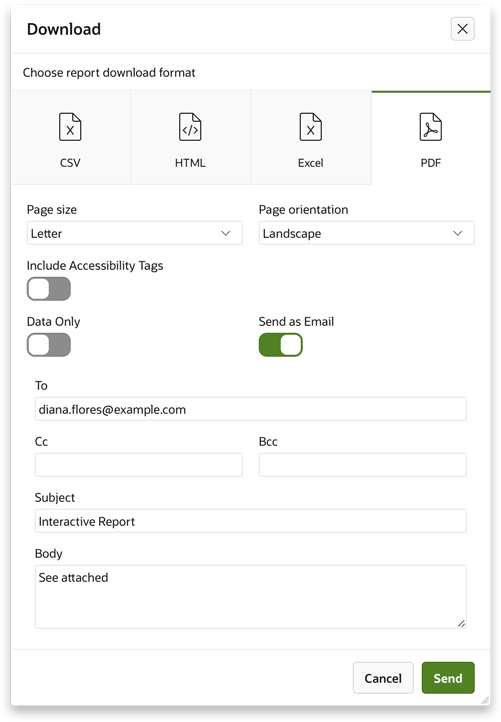501x722 pixels.
Task: Click the Subject text field
Action: point(250,521)
